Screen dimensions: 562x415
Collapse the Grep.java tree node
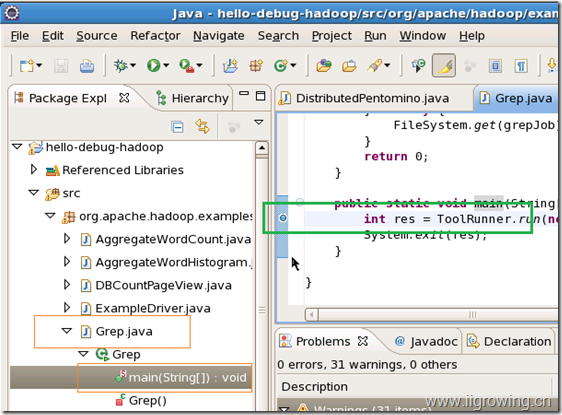pos(67,330)
